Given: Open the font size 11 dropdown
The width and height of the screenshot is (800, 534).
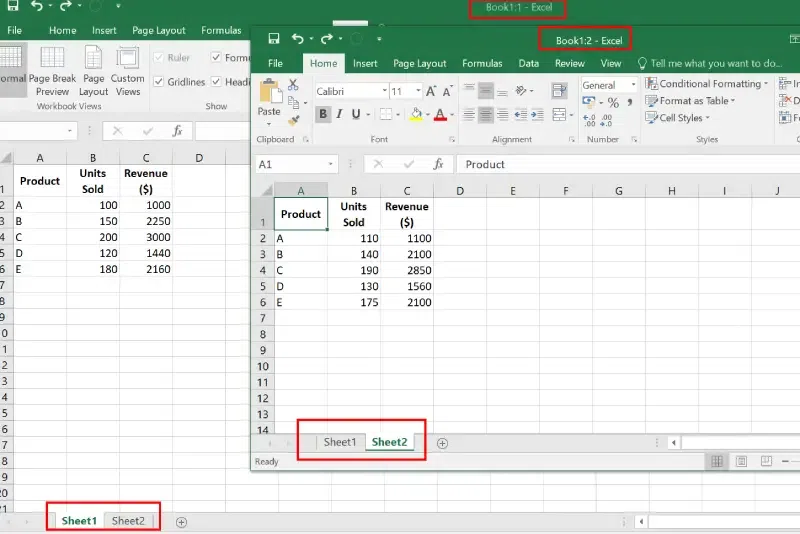Looking at the screenshot, I should pos(418,91).
